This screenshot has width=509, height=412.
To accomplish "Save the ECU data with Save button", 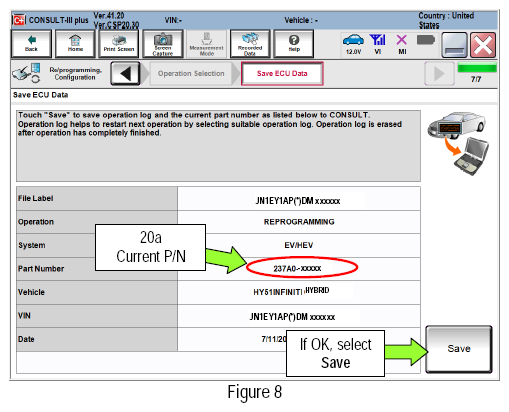I will pos(459,349).
